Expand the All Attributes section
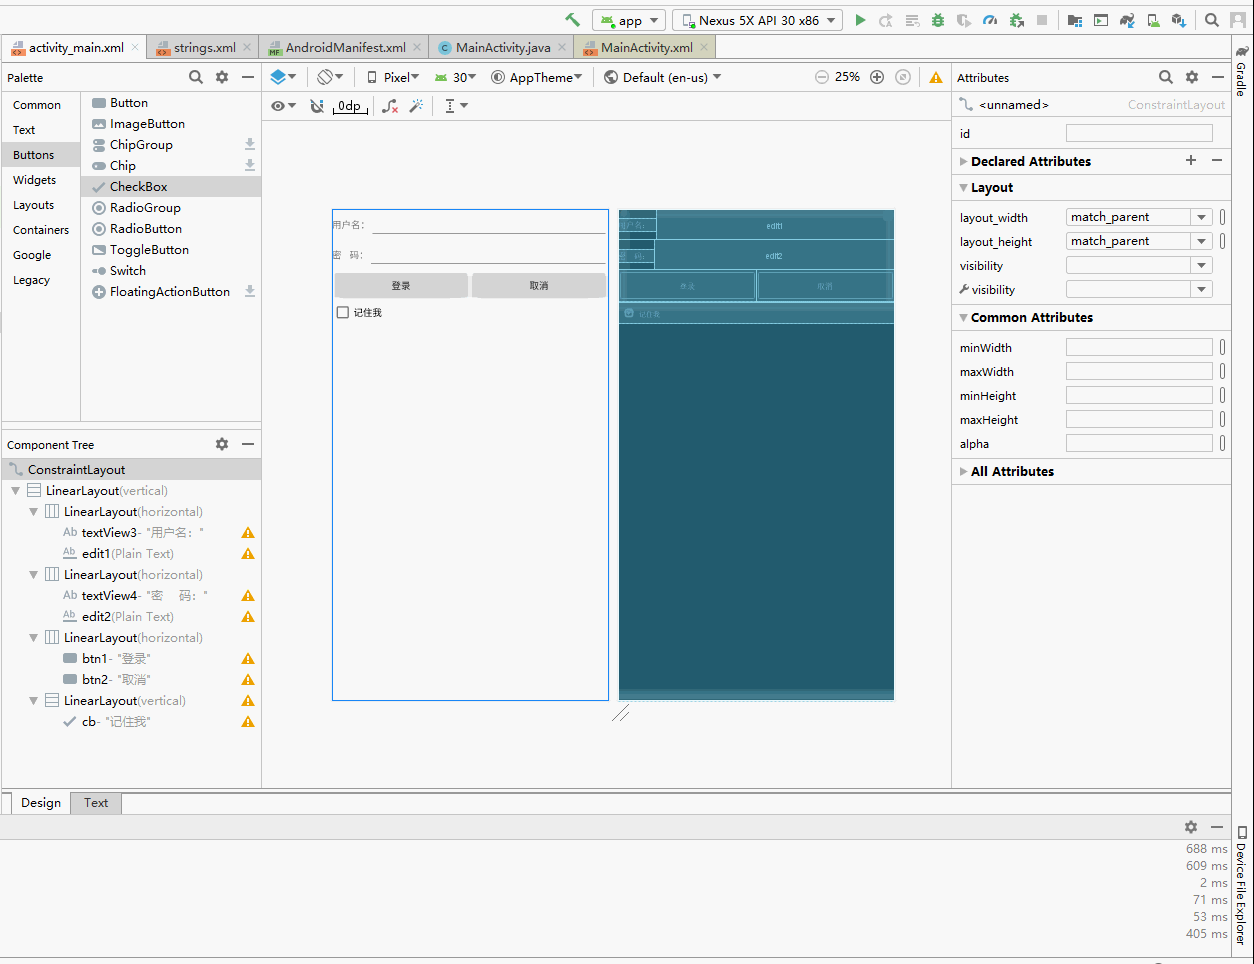Viewport: 1254px width, 964px height. point(963,471)
